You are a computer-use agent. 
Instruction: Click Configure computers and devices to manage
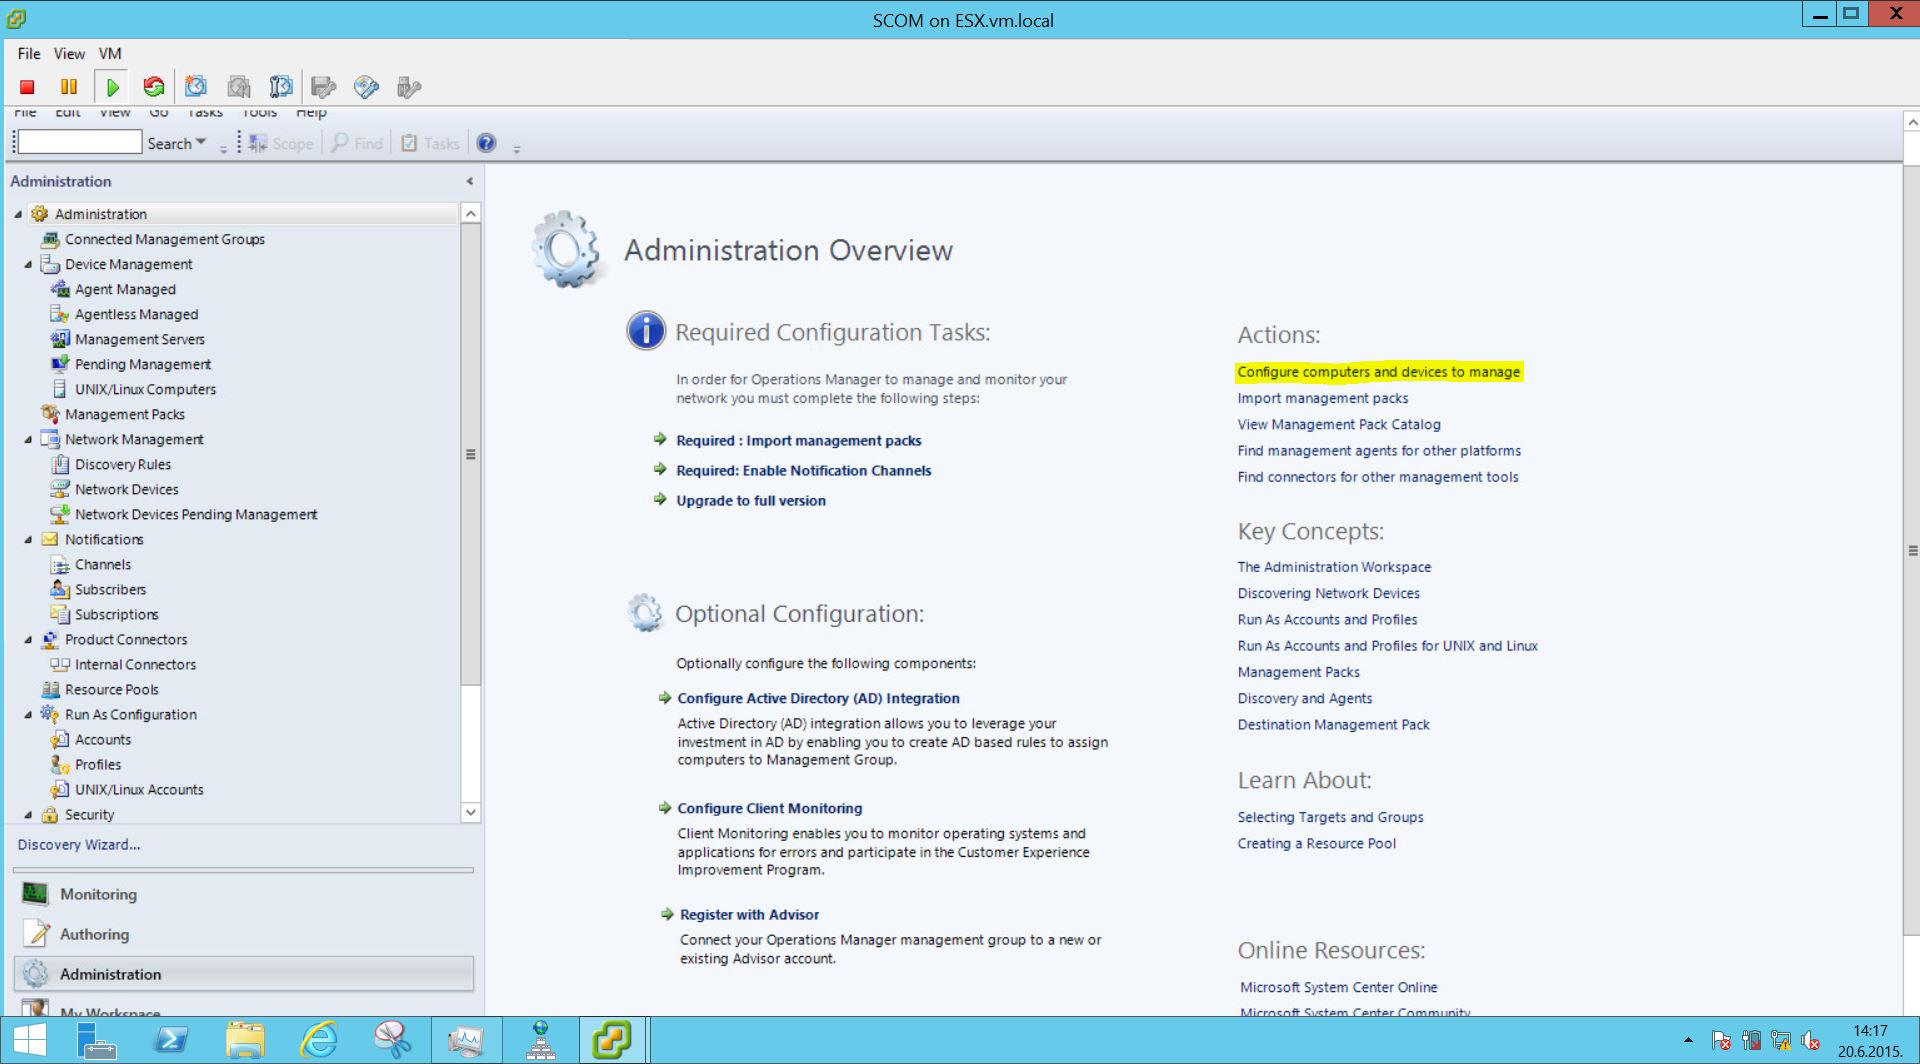(1378, 372)
